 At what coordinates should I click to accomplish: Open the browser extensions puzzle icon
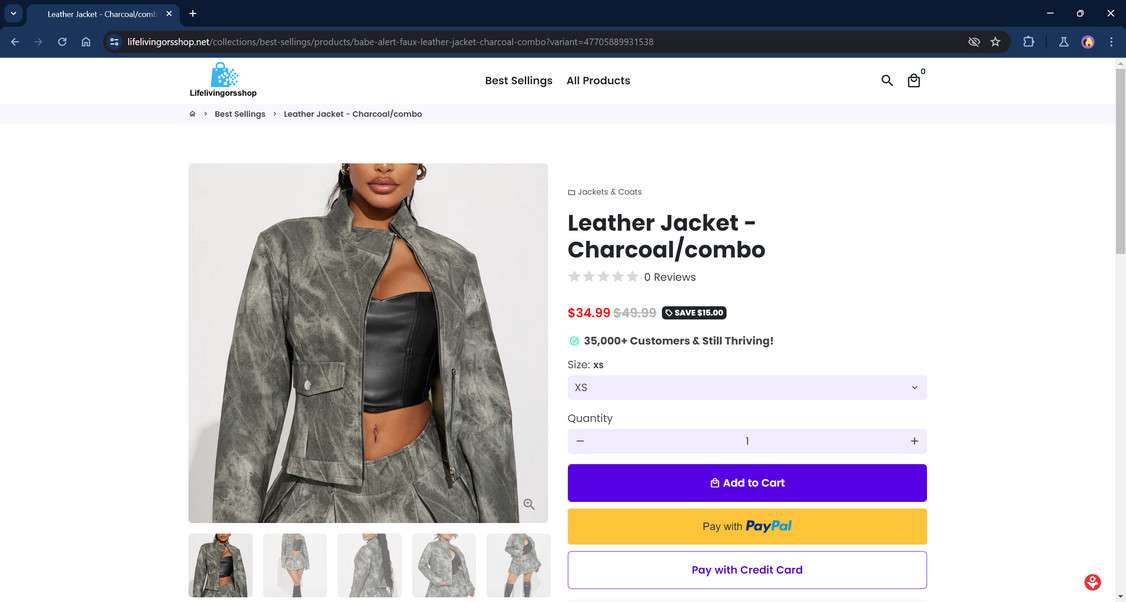(x=1028, y=42)
